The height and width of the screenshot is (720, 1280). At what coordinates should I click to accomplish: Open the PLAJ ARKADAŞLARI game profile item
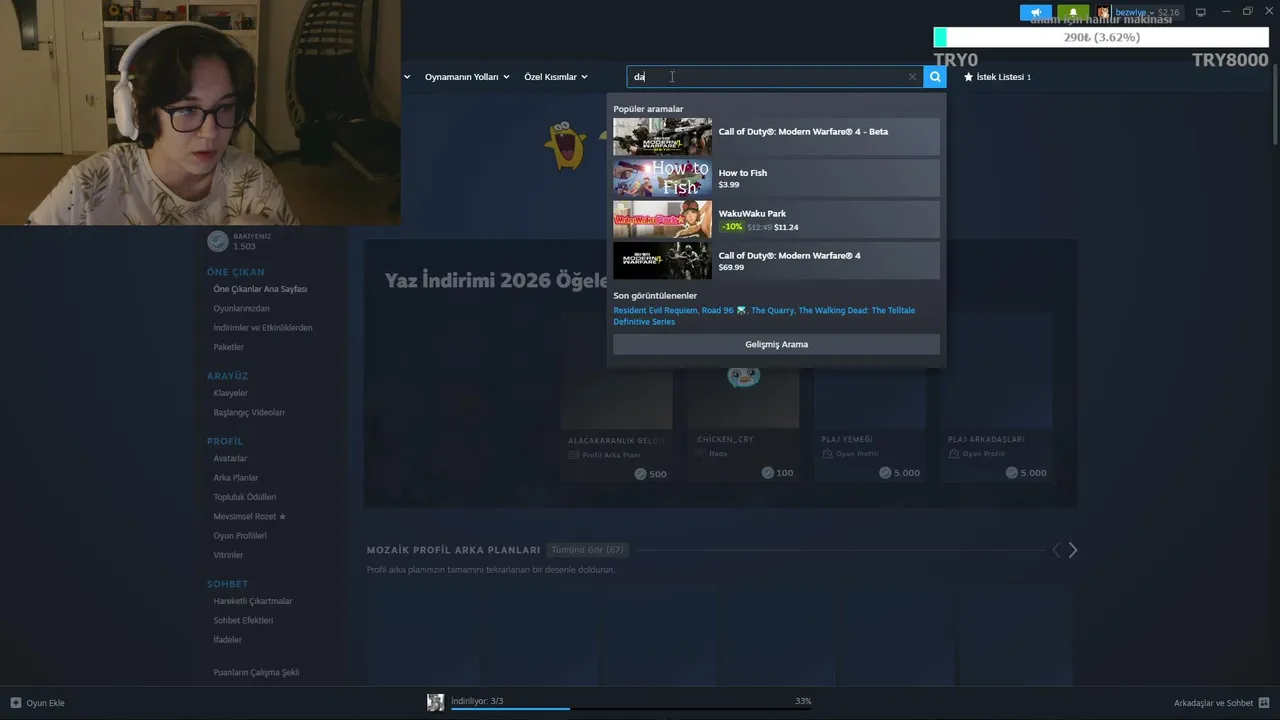996,396
